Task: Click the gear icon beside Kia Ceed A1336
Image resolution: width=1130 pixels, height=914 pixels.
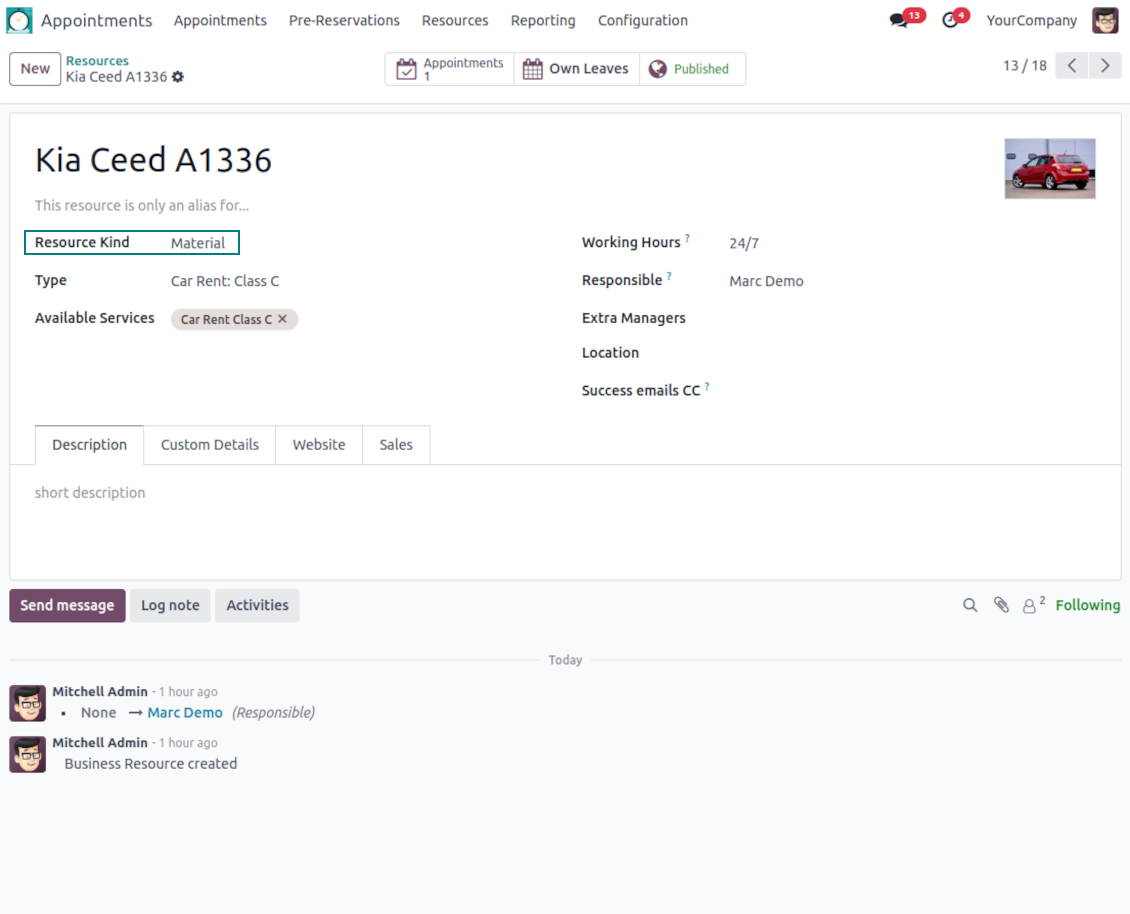Action: [x=178, y=77]
